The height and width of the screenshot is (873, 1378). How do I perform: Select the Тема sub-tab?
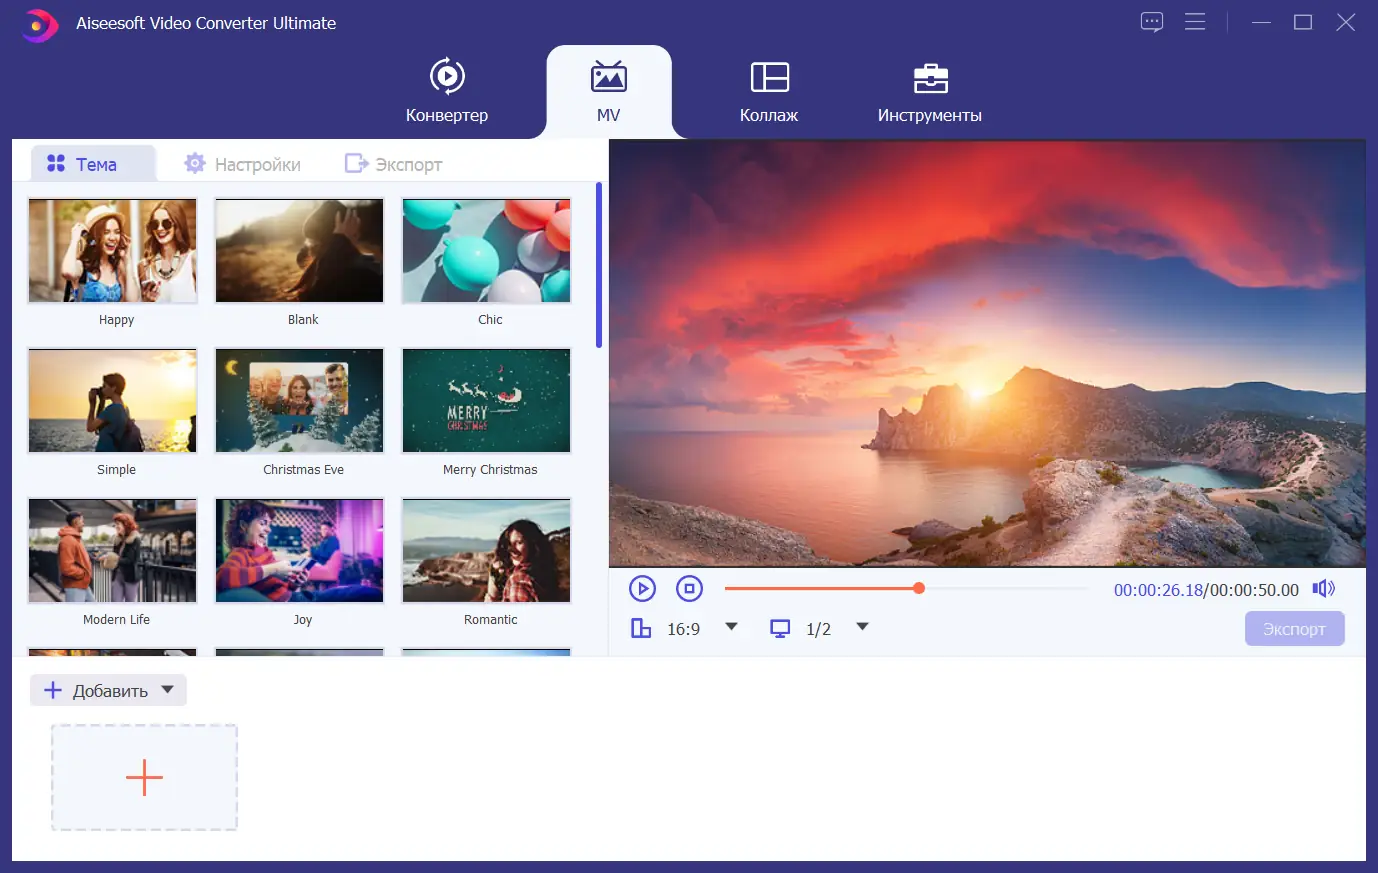[x=93, y=164]
